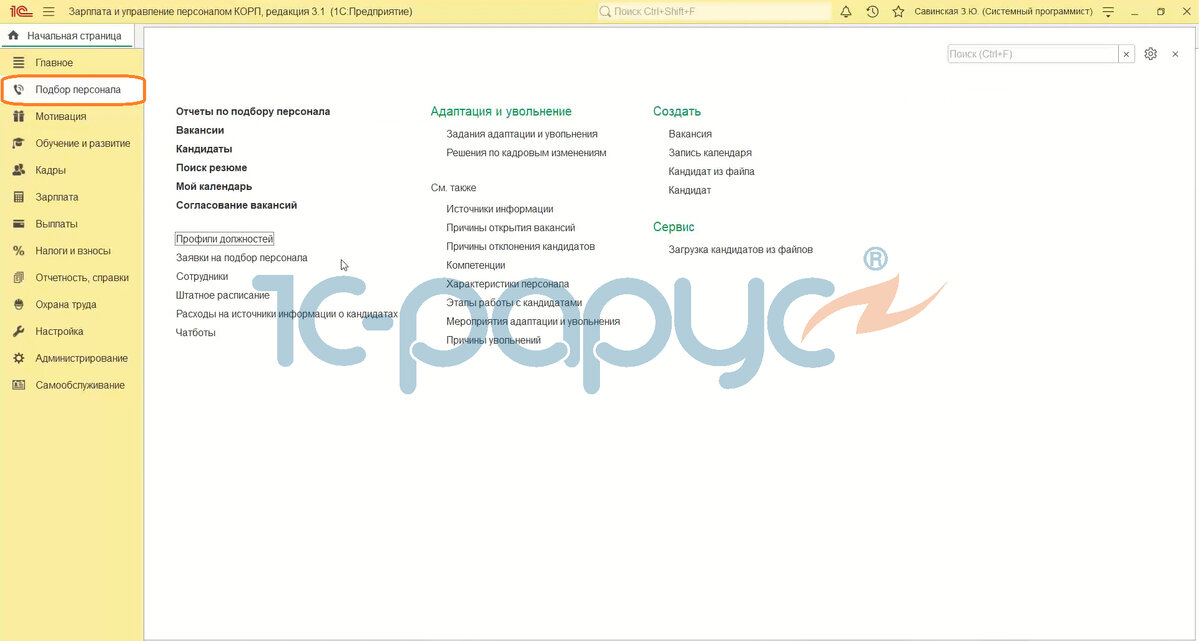Open Мероприятия адаптации и увольнения

click(533, 321)
